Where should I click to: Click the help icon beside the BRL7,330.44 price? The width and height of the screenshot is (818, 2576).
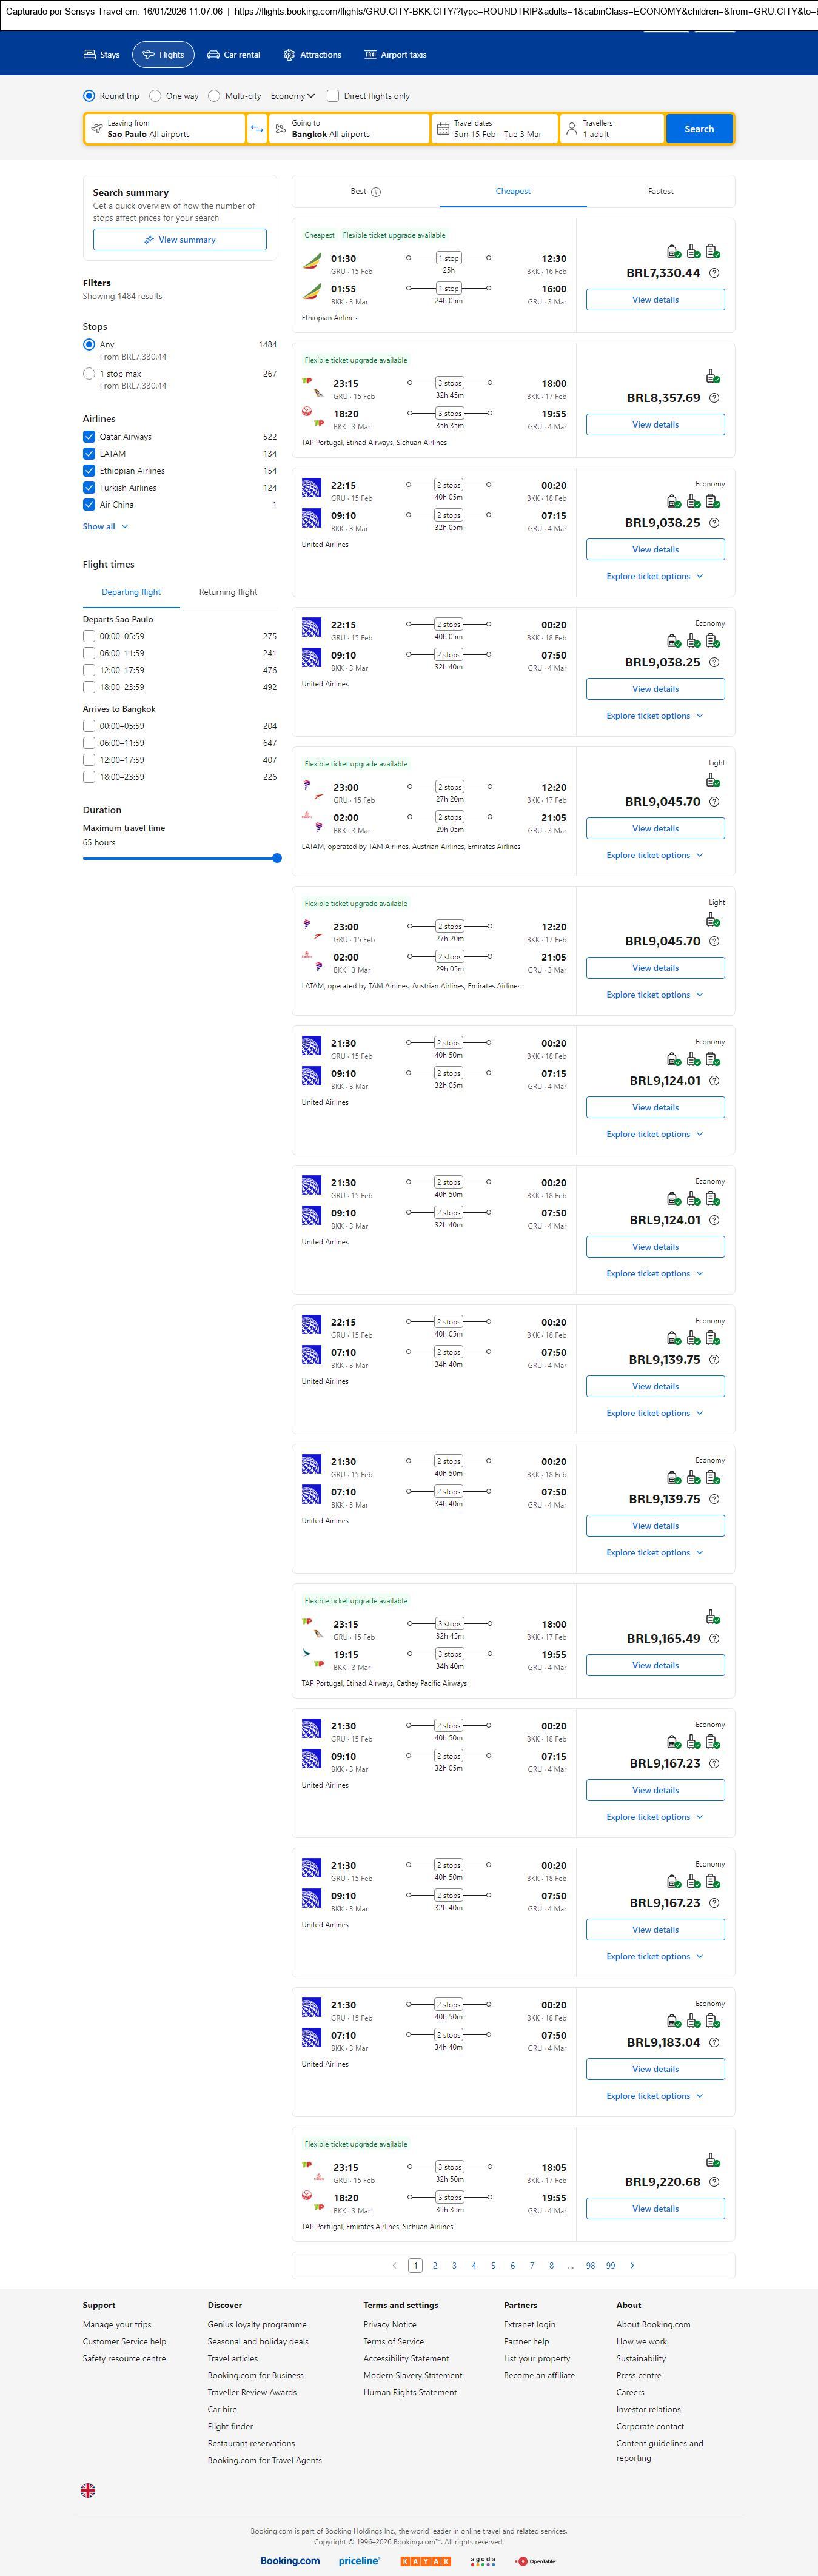click(714, 273)
